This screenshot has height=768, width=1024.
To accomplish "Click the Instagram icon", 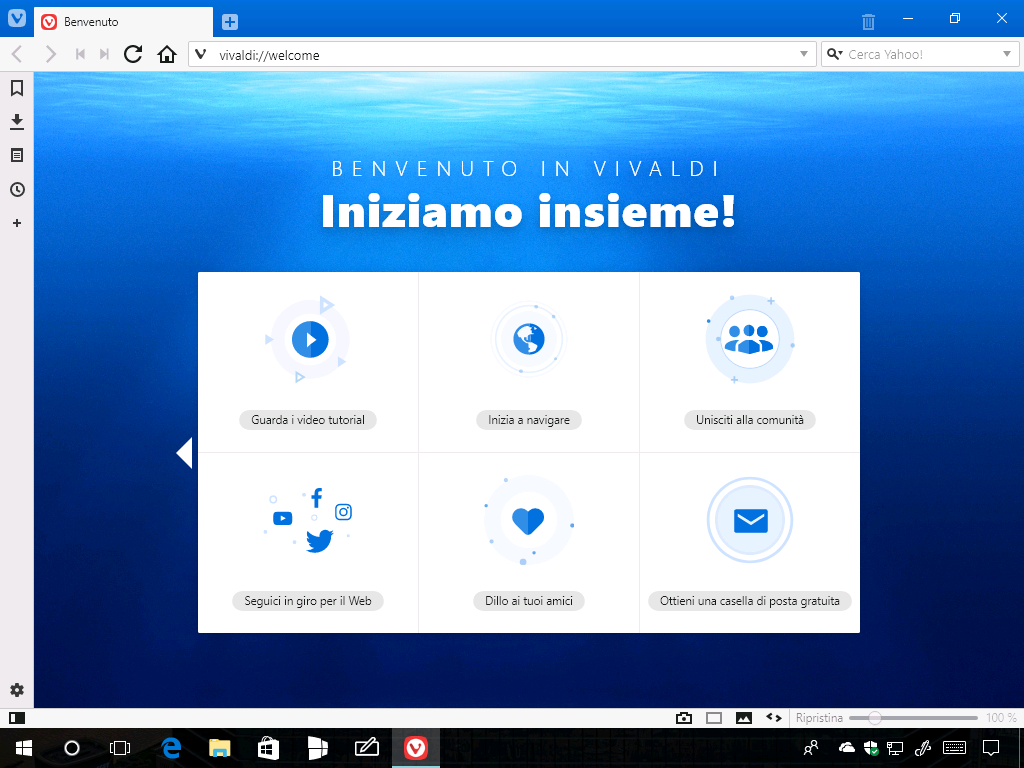I will pyautogui.click(x=344, y=512).
